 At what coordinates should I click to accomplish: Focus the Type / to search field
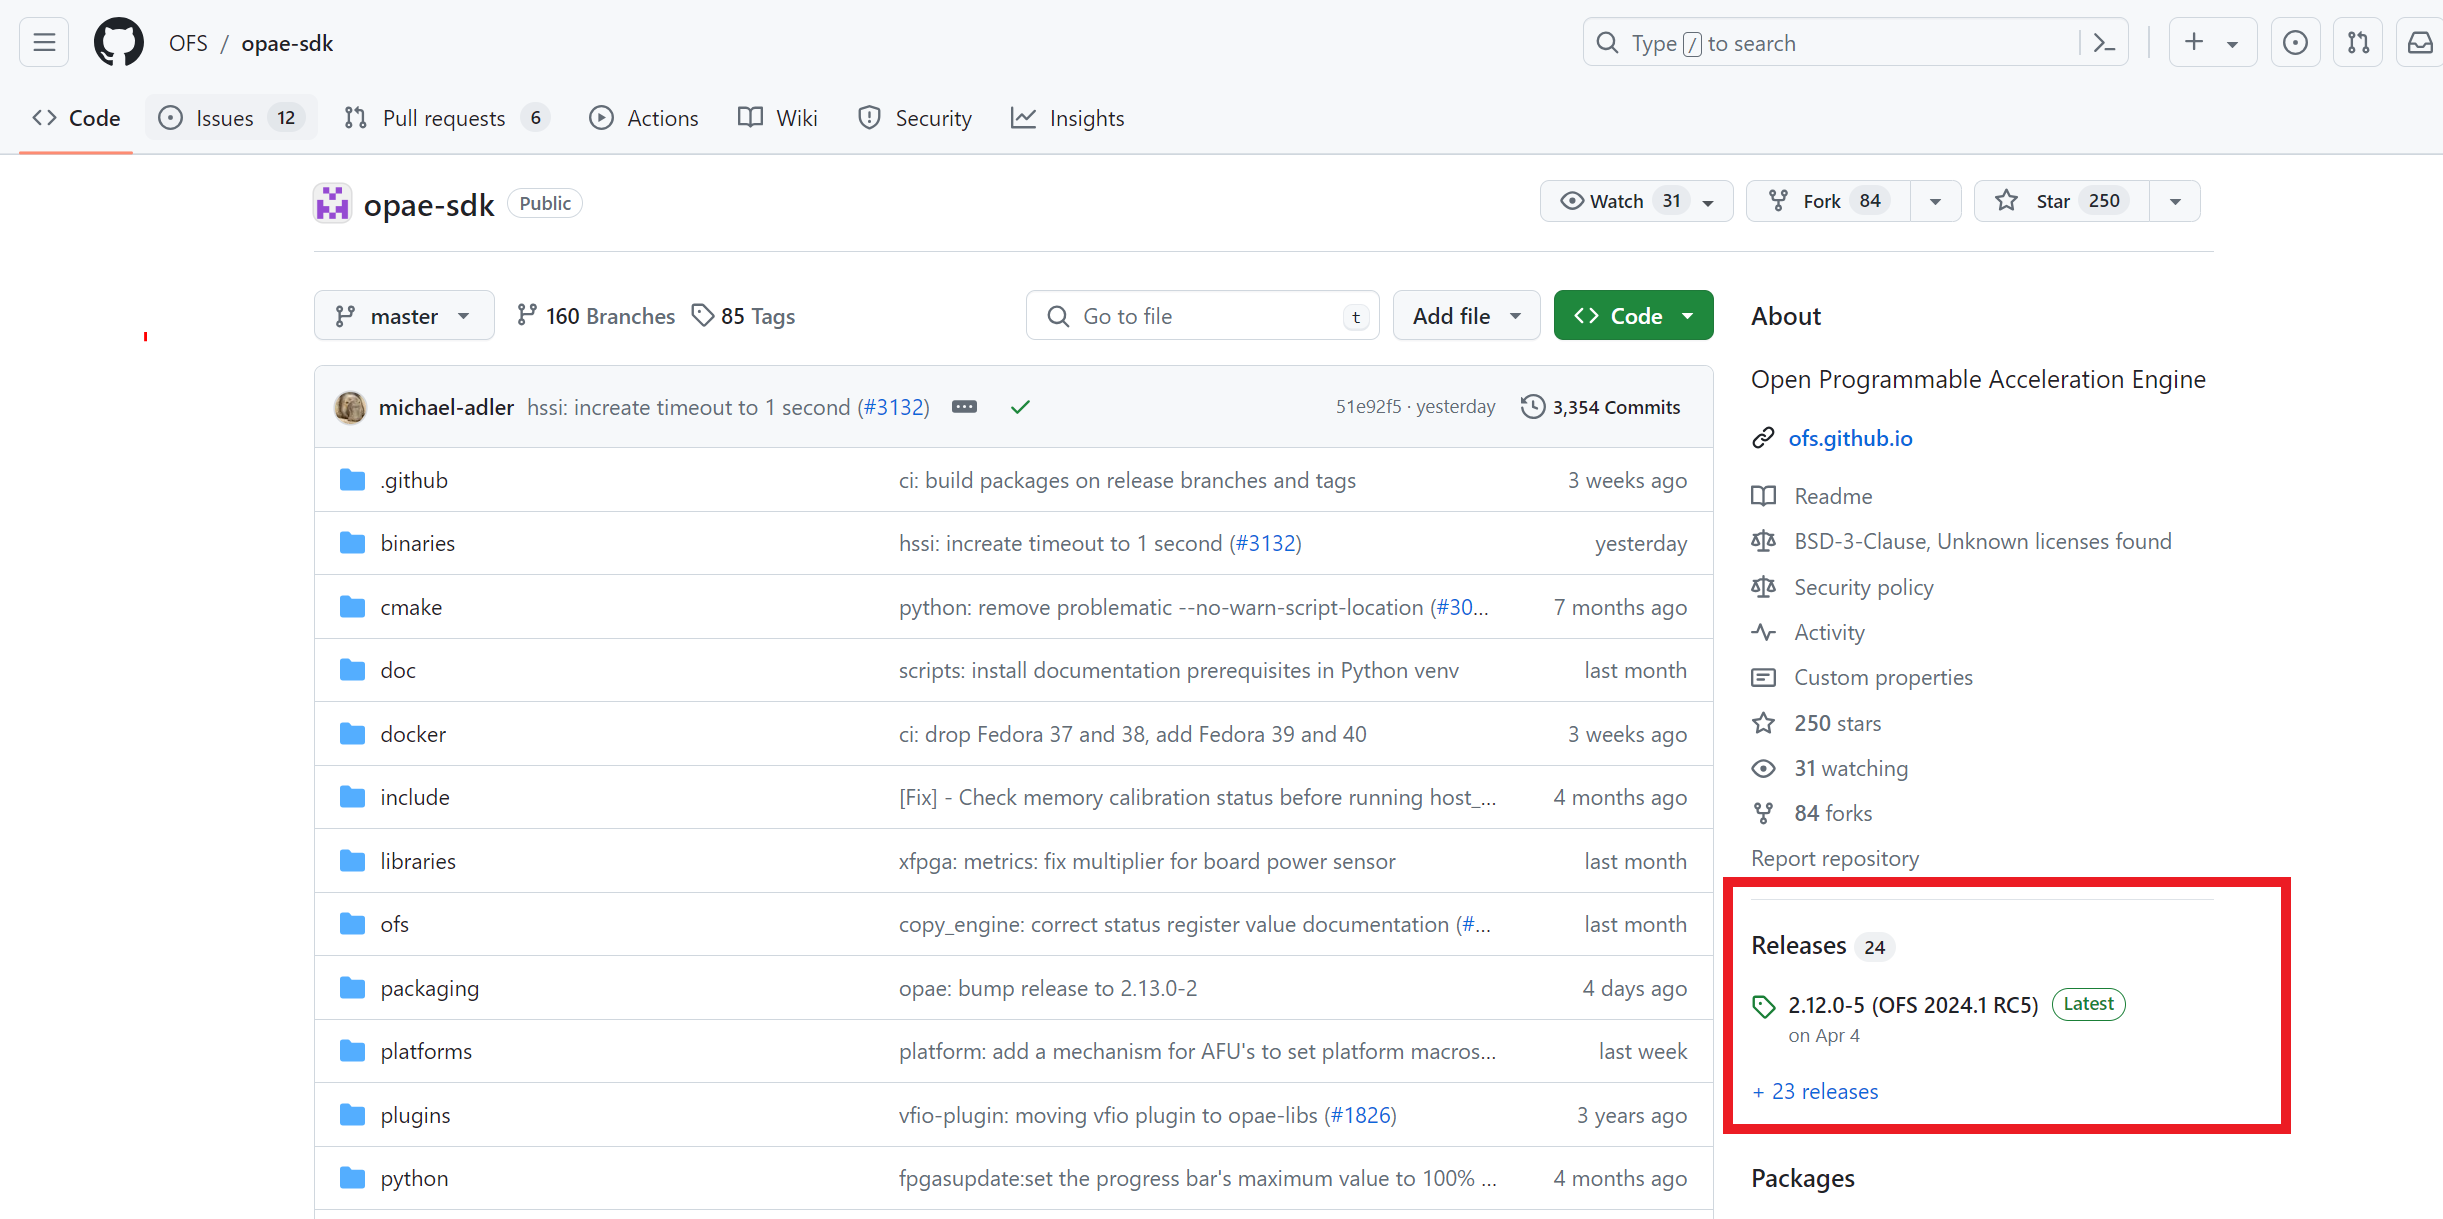(x=1855, y=42)
